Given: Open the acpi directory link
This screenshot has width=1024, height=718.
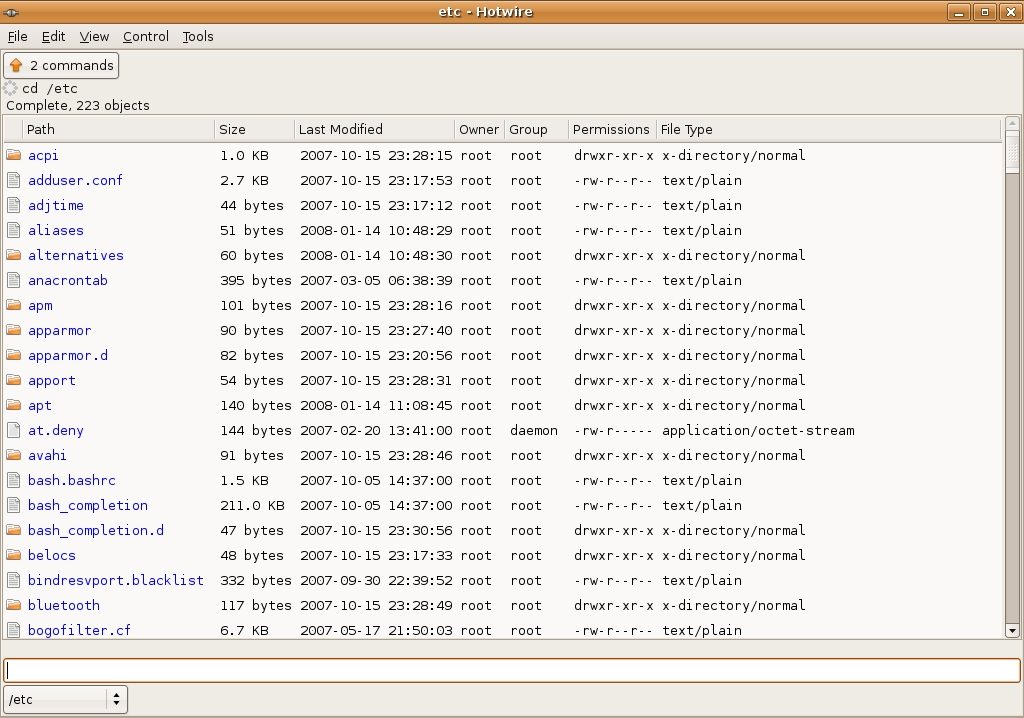Looking at the screenshot, I should [43, 155].
